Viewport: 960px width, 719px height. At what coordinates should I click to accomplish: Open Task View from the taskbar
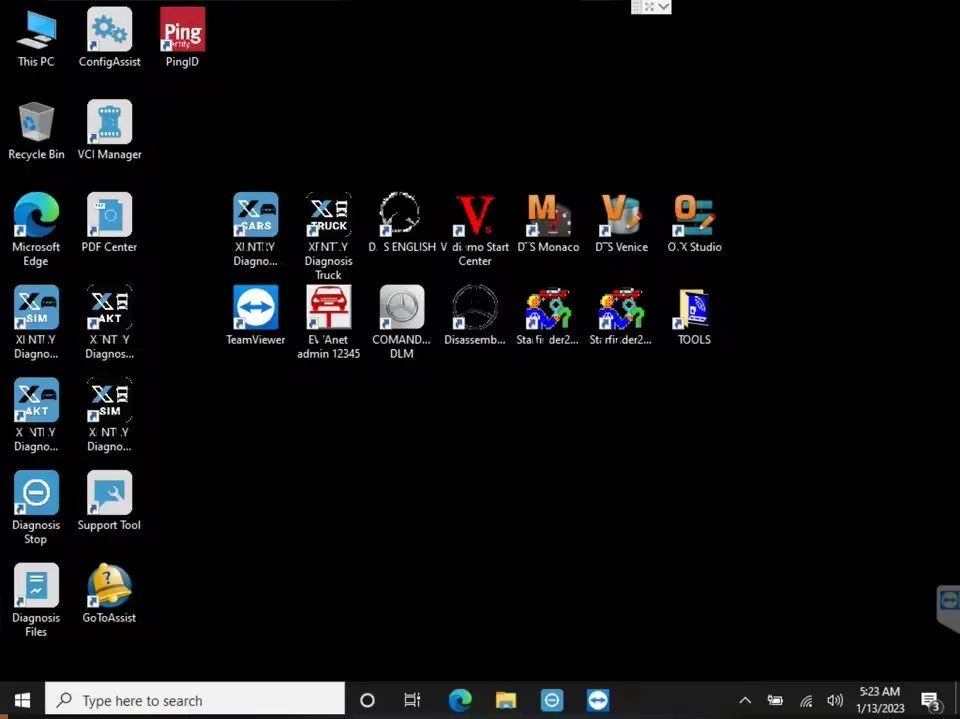point(412,701)
